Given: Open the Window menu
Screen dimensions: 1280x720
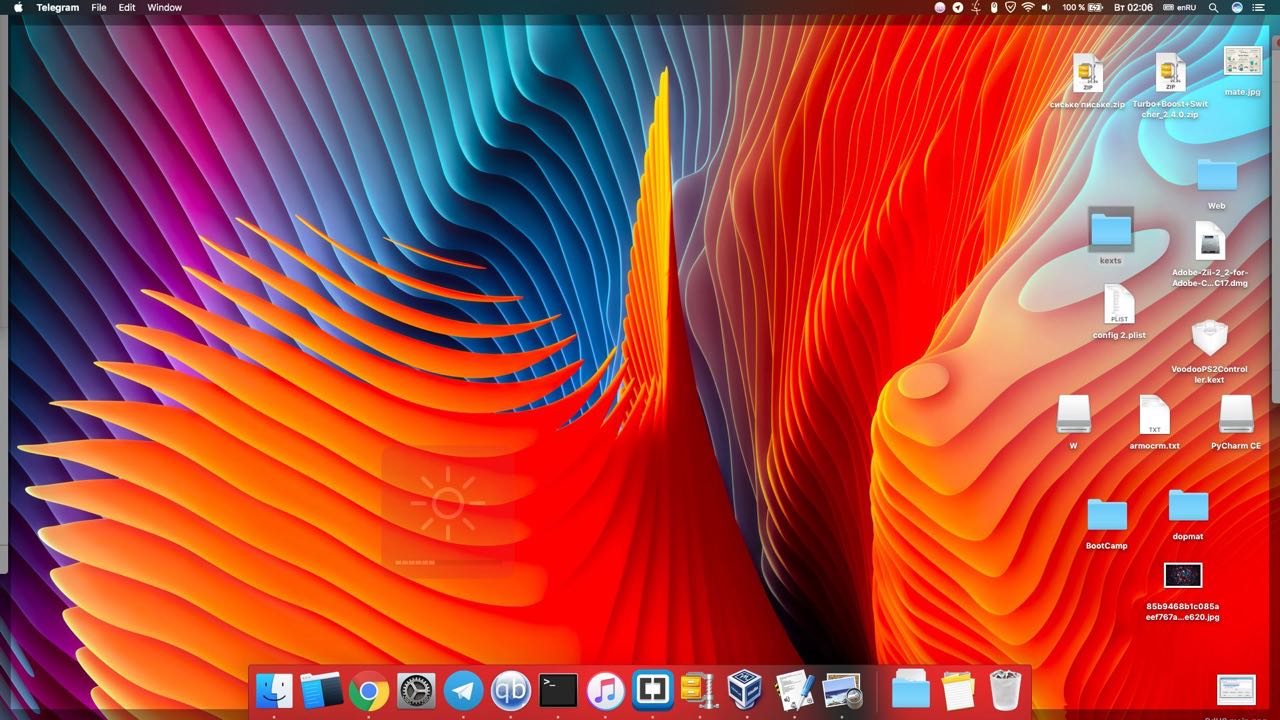Looking at the screenshot, I should point(164,8).
